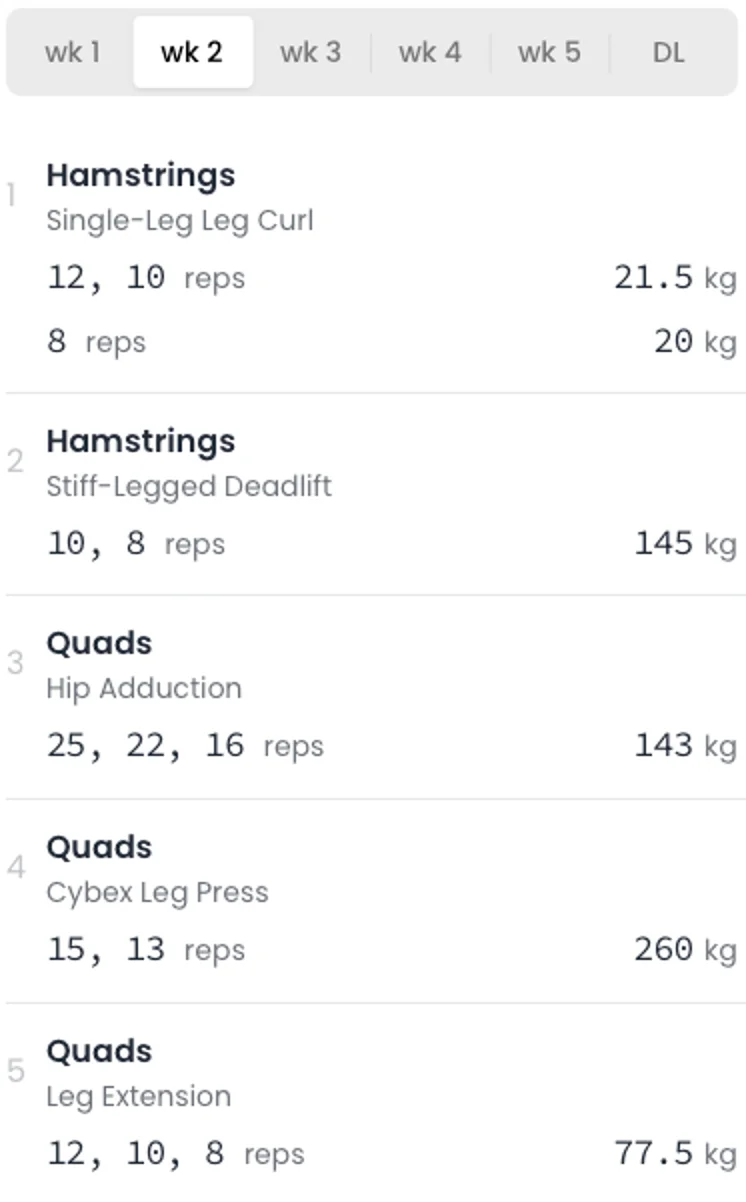The width and height of the screenshot is (746, 1202).
Task: Go to the wk 4 tab
Action: tap(430, 52)
